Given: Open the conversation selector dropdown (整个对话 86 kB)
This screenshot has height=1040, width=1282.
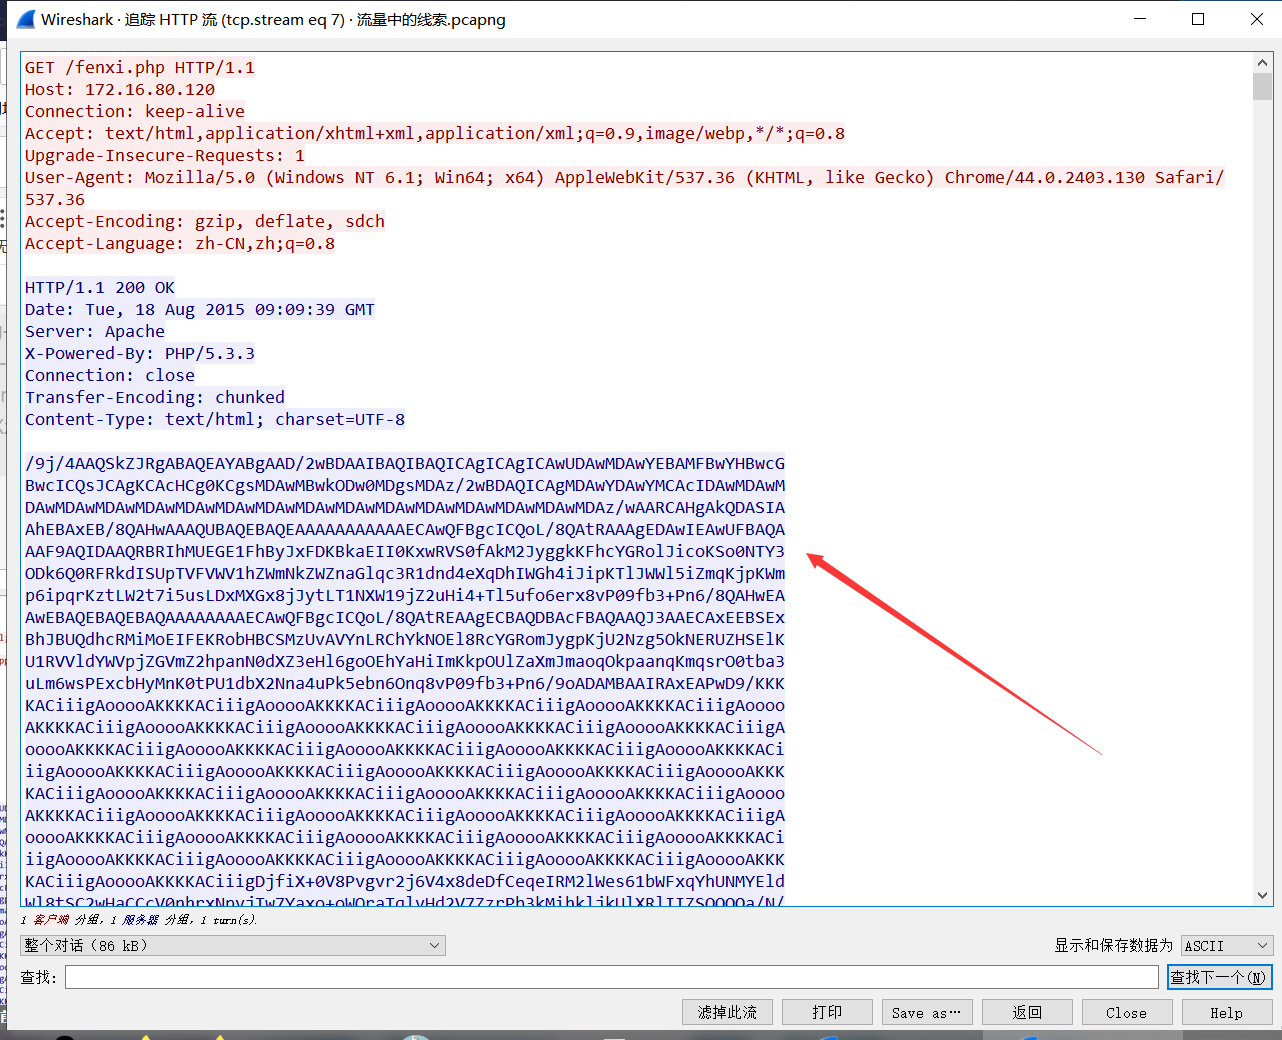Looking at the screenshot, I should [233, 945].
